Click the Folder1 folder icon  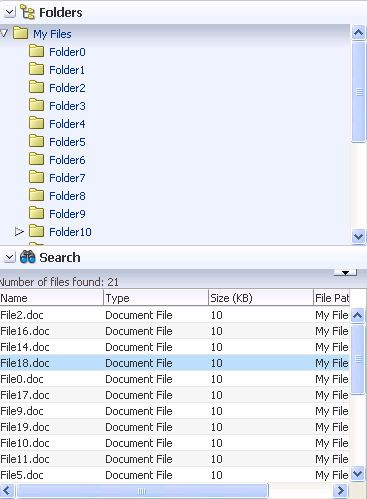[36, 69]
